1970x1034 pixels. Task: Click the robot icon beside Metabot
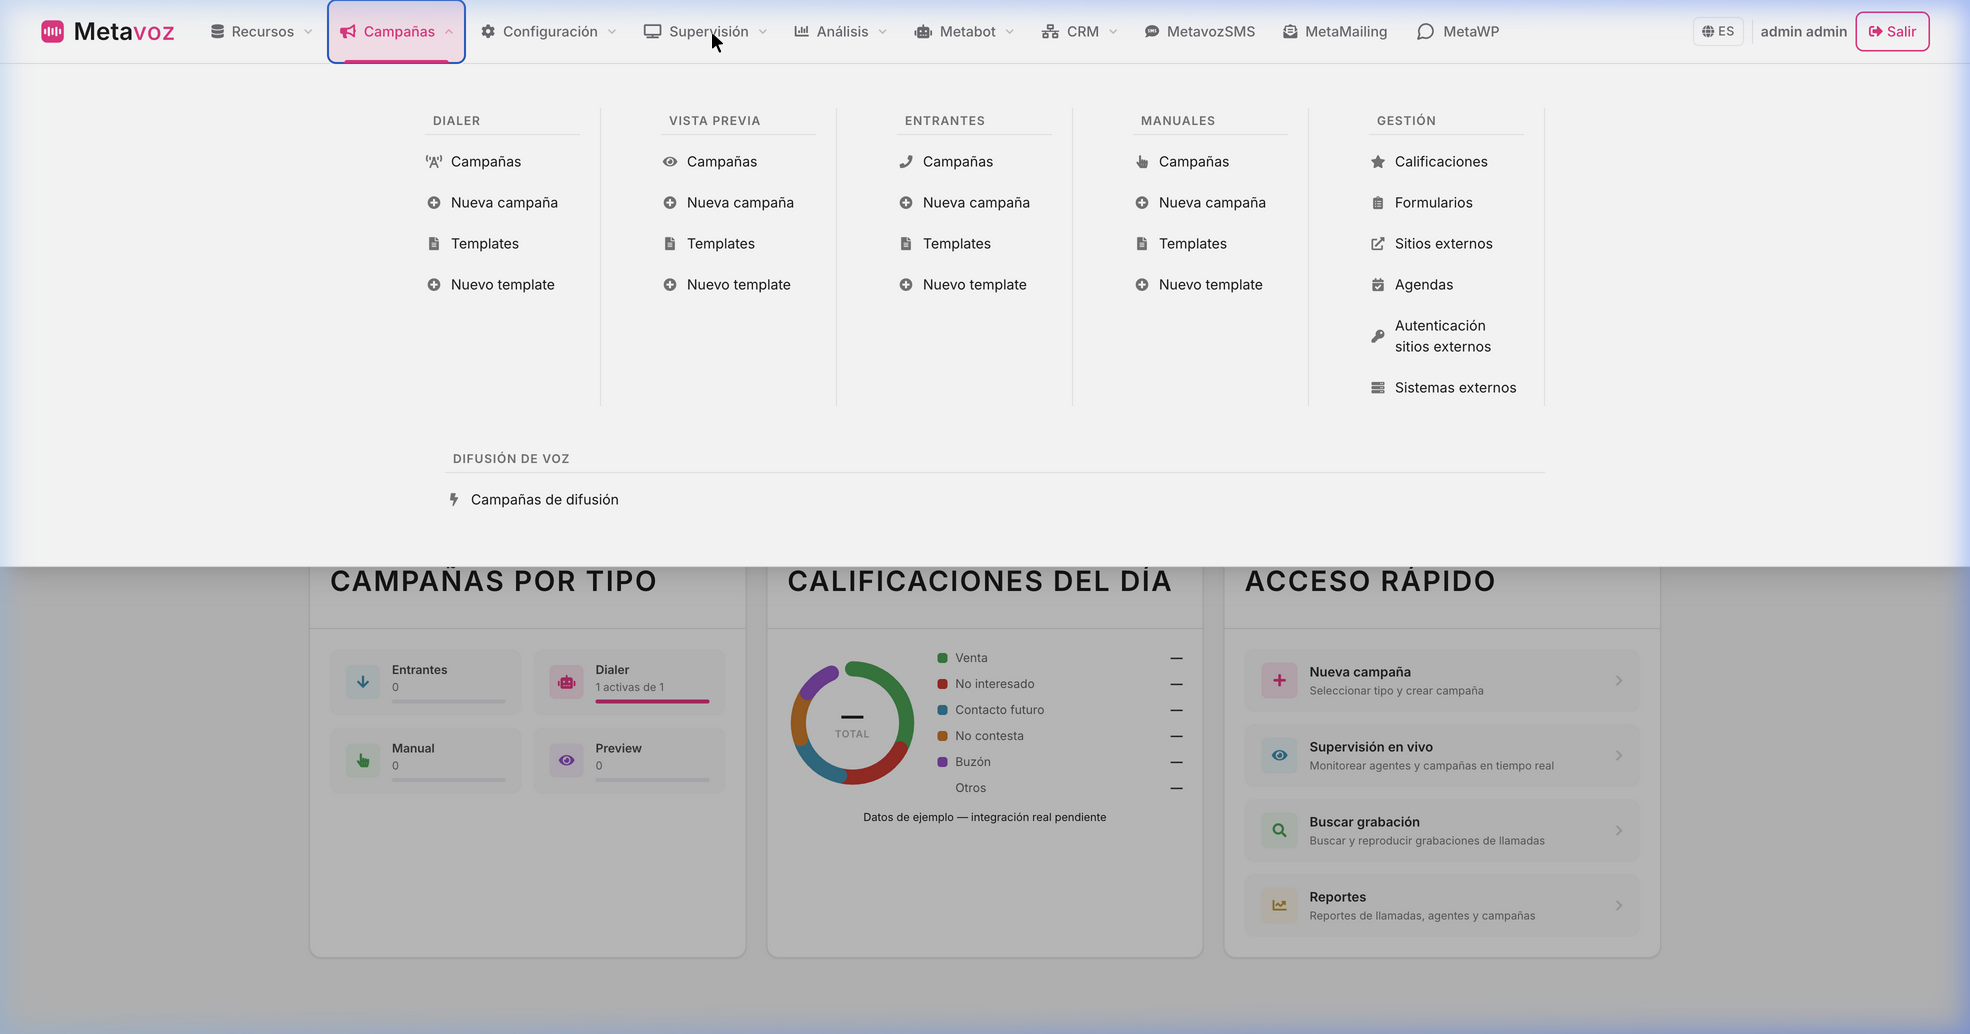click(923, 32)
